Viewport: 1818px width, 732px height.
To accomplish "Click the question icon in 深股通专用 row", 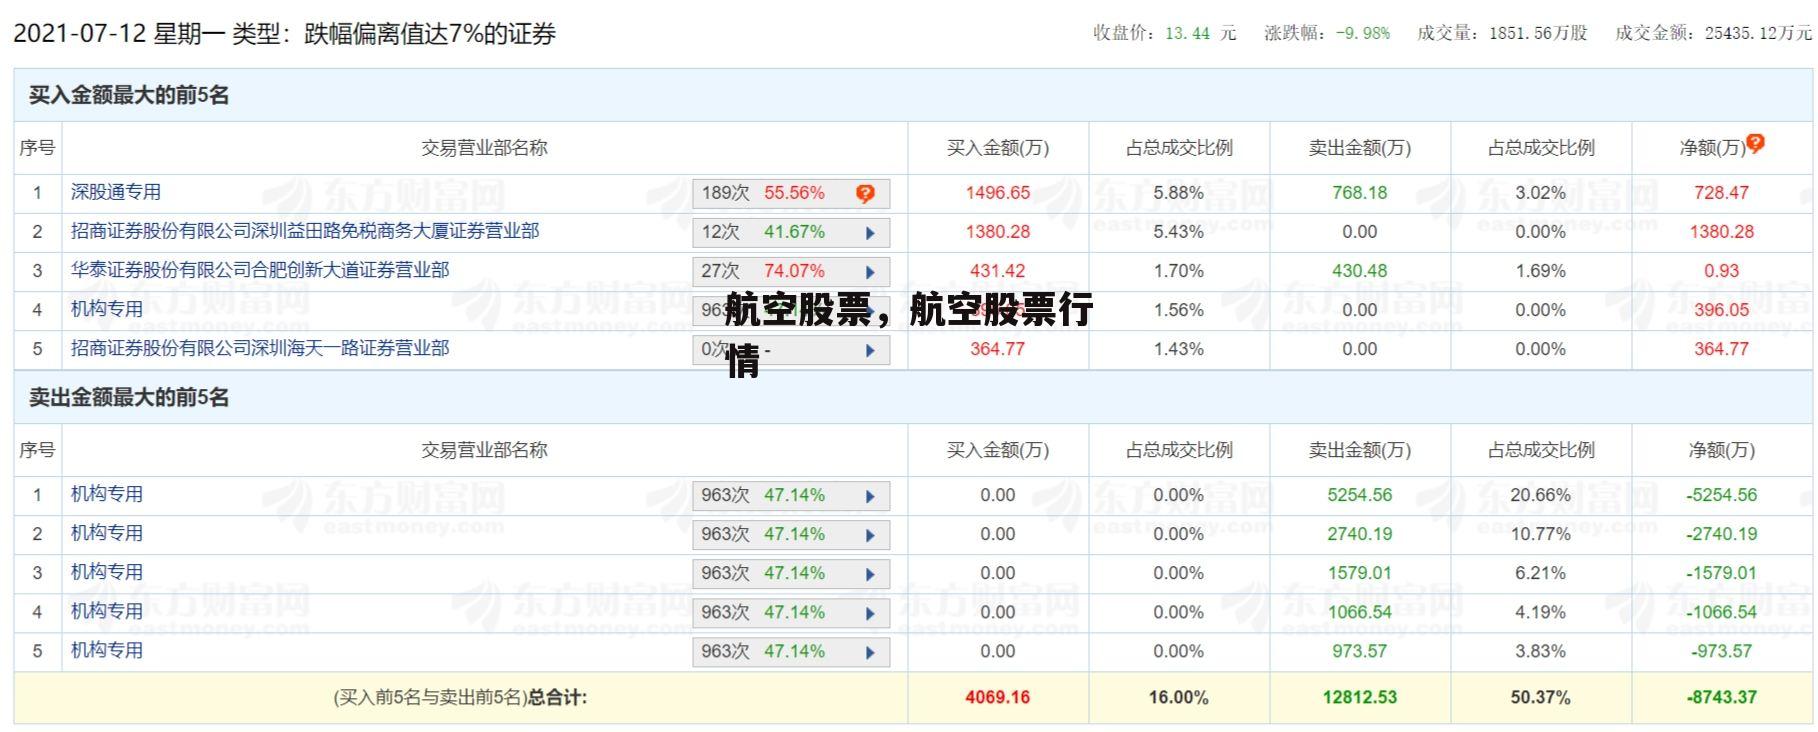I will tap(865, 193).
